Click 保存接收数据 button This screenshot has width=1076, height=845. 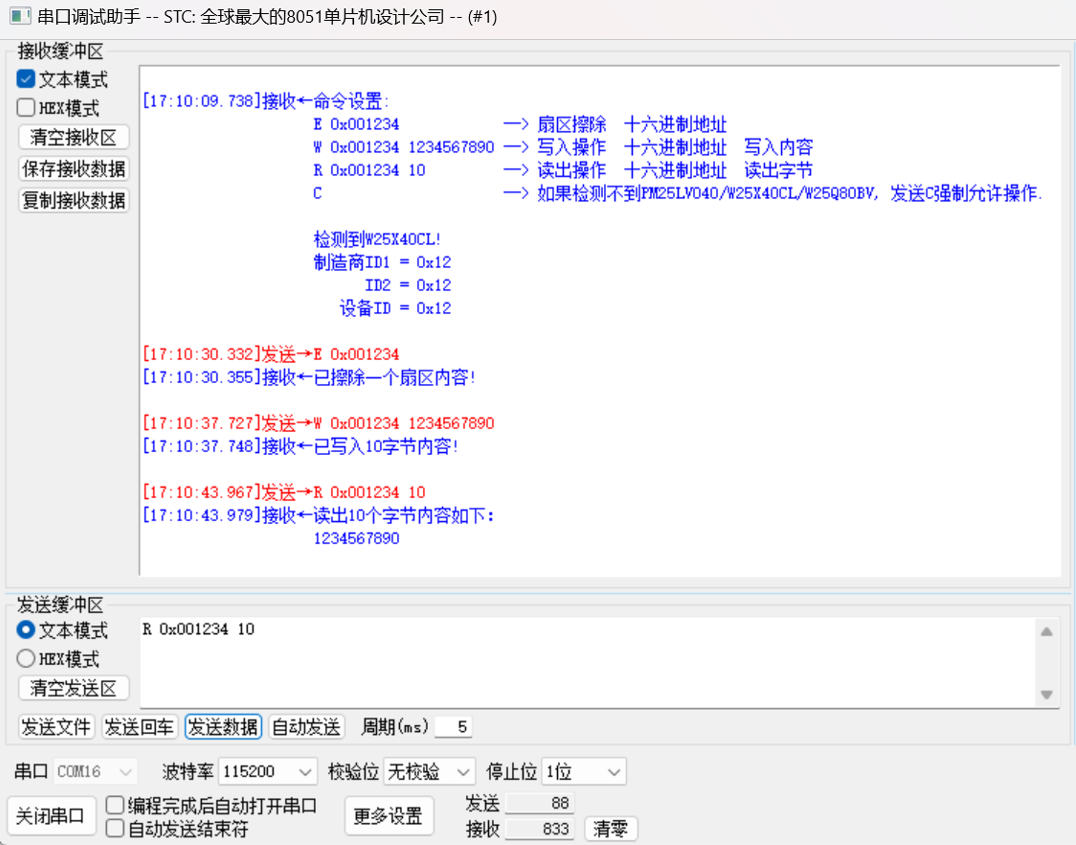click(74, 169)
